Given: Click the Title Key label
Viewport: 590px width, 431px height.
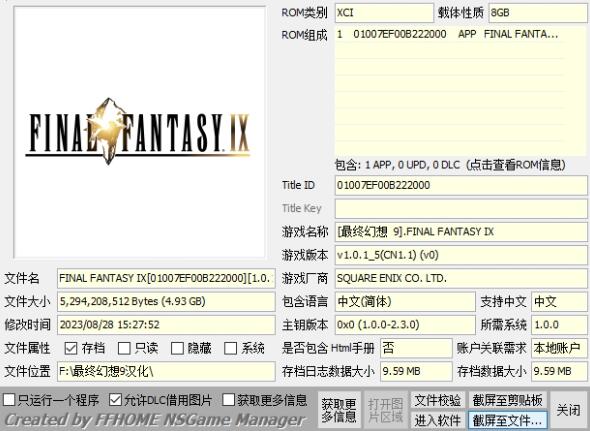Looking at the screenshot, I should click(x=301, y=208).
